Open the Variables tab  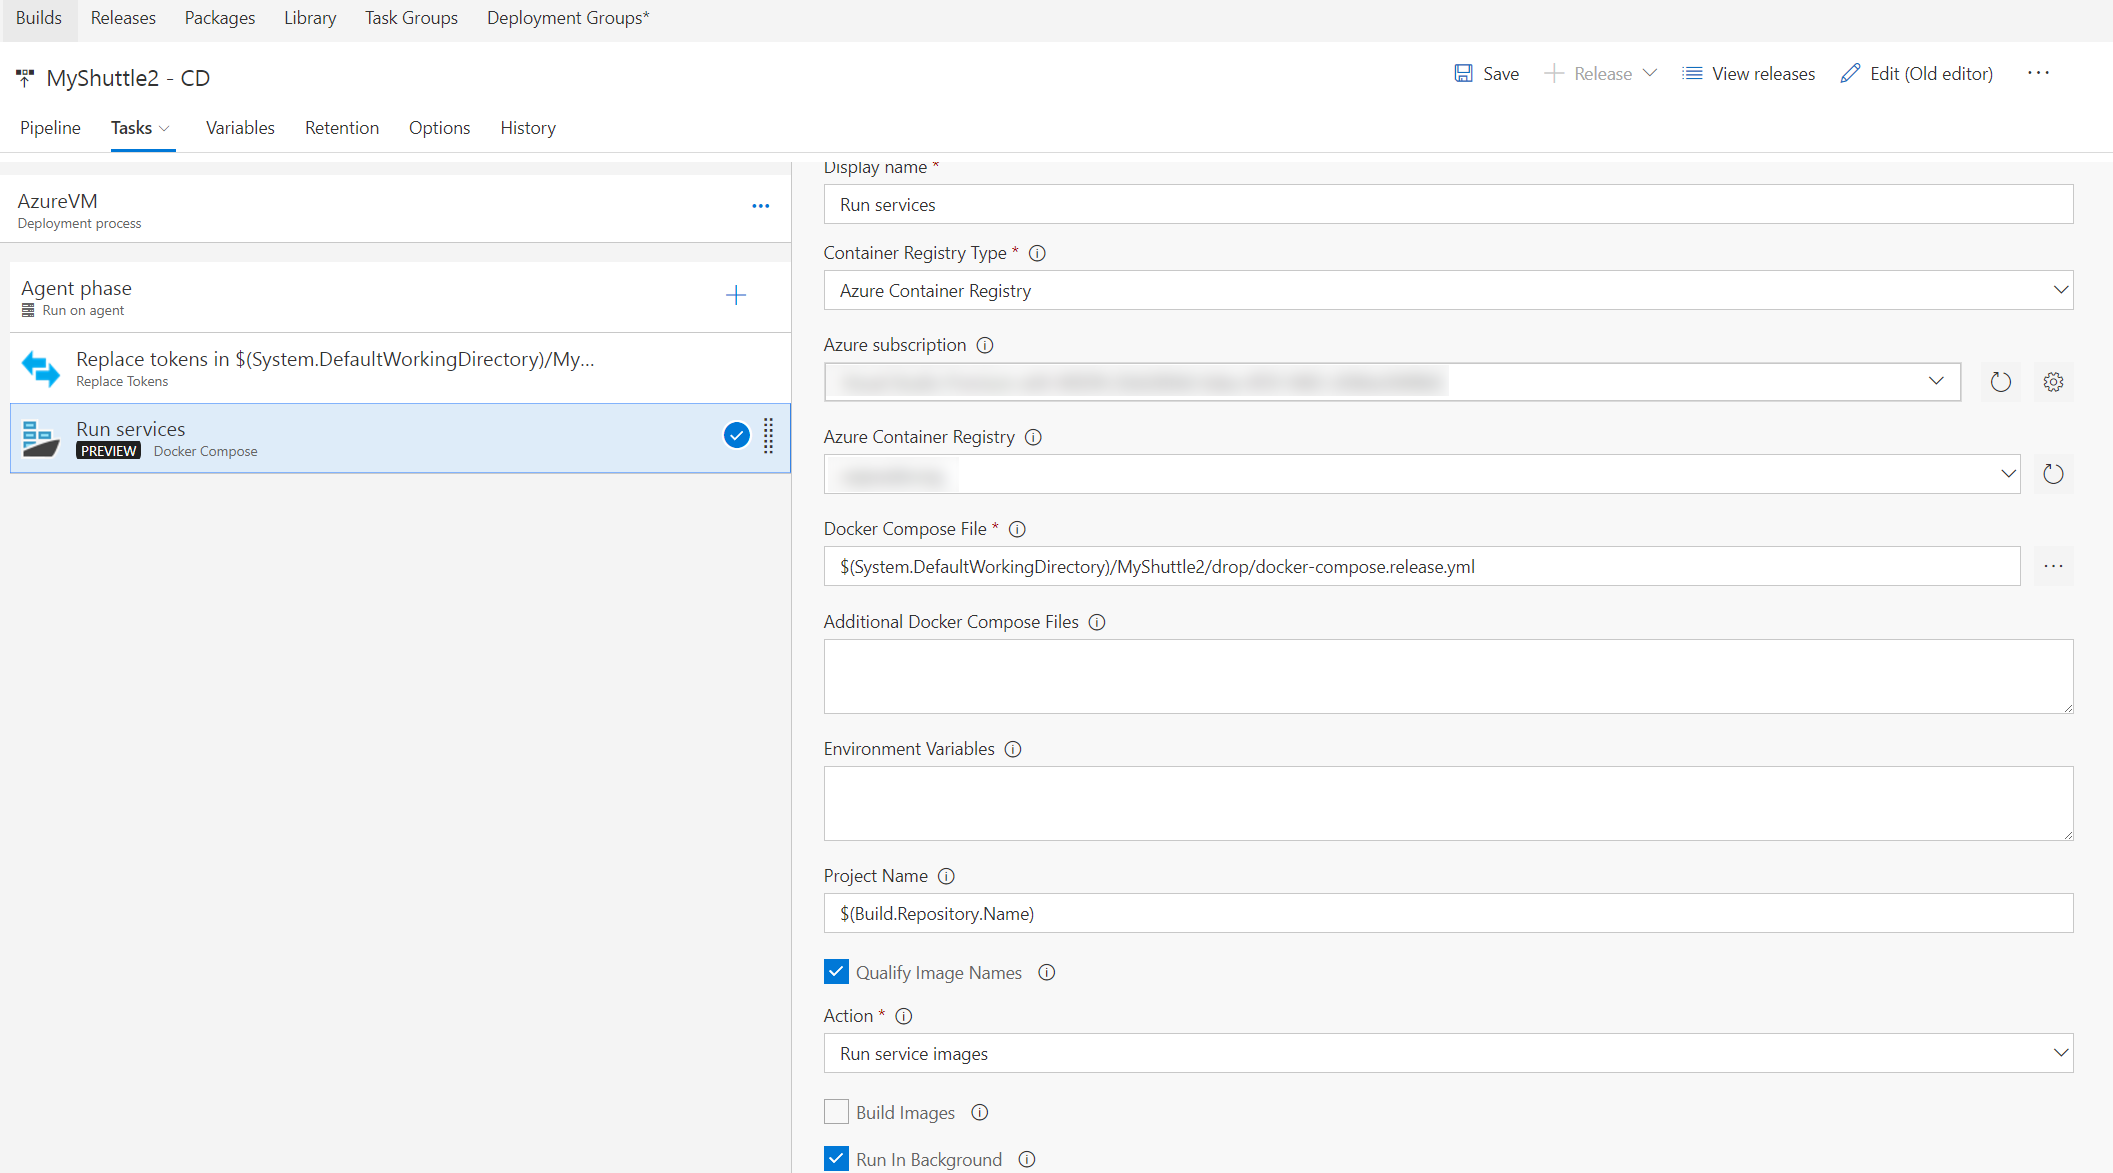tap(240, 128)
